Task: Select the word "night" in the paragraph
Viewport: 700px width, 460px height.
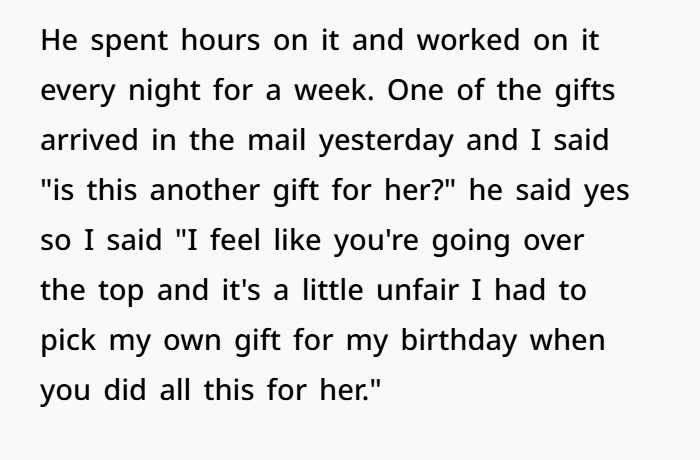Action: point(164,92)
